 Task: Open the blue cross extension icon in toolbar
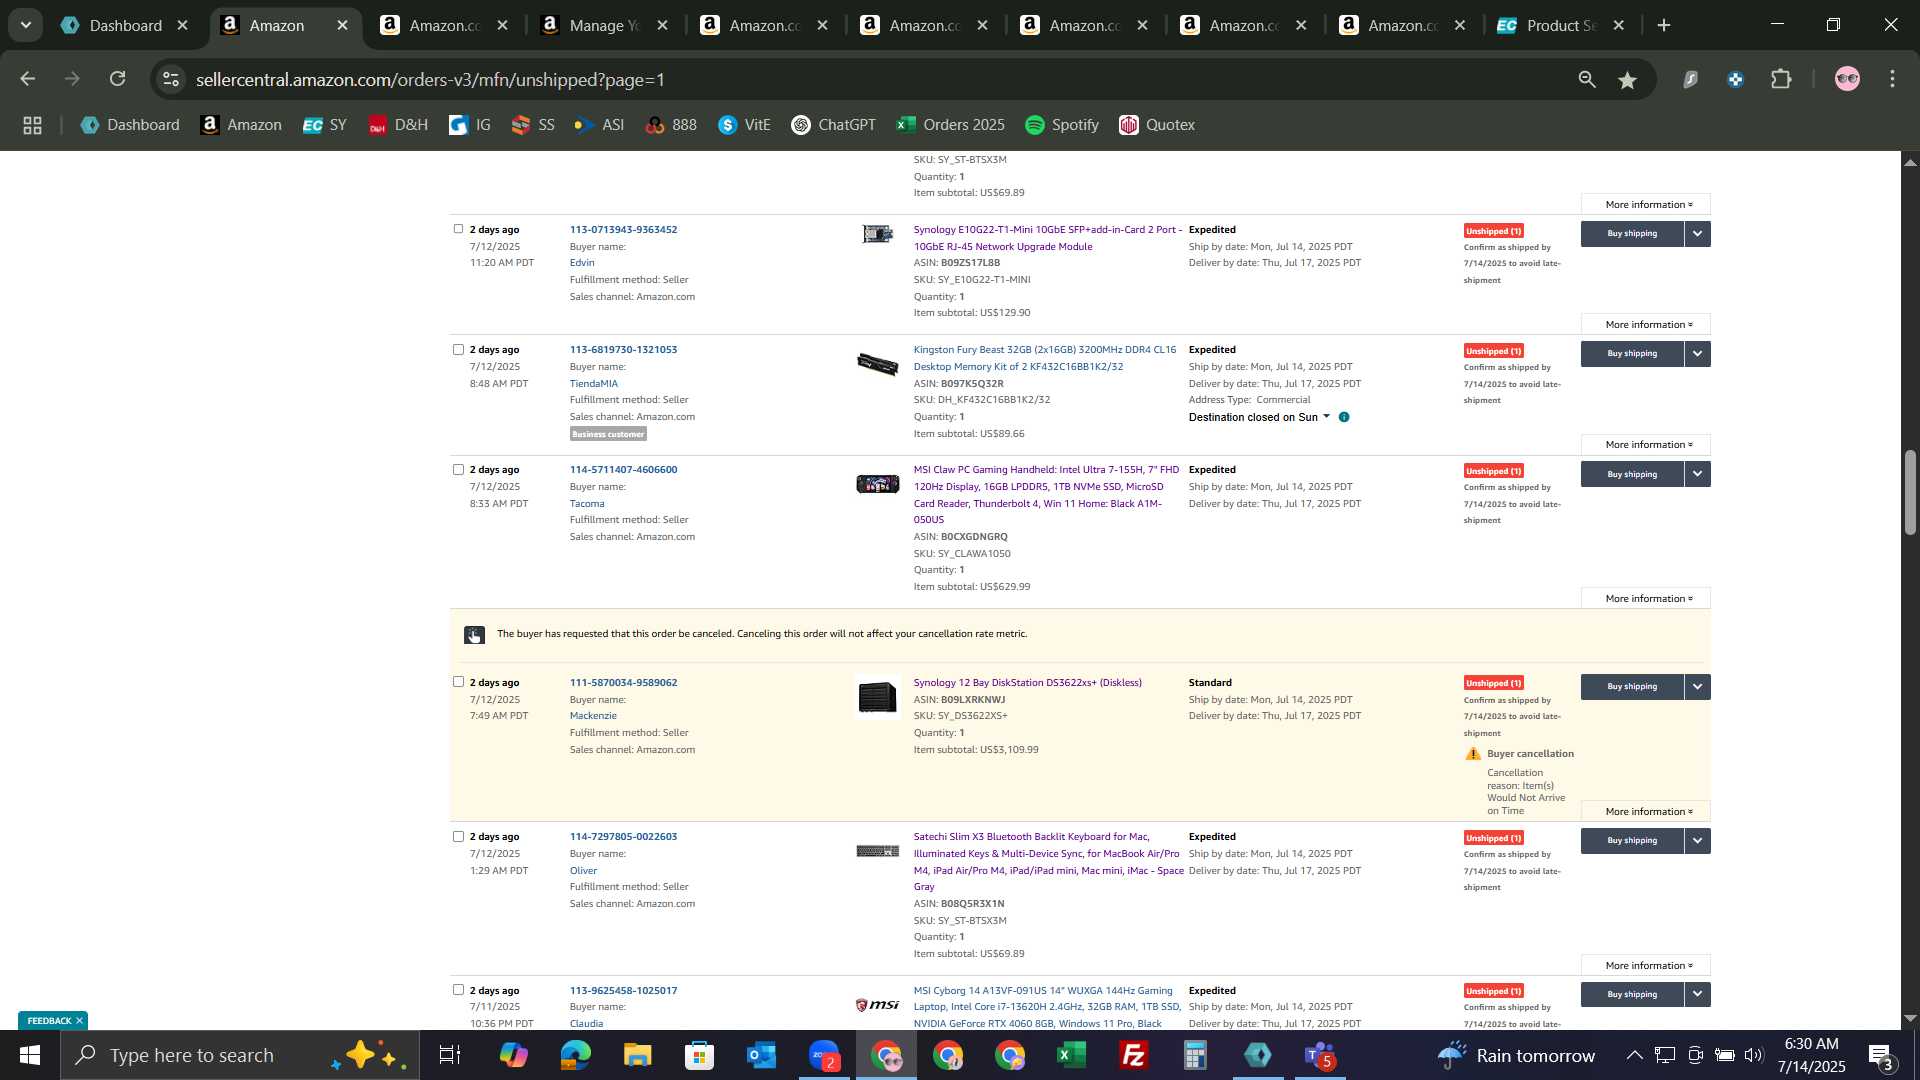pos(1736,79)
